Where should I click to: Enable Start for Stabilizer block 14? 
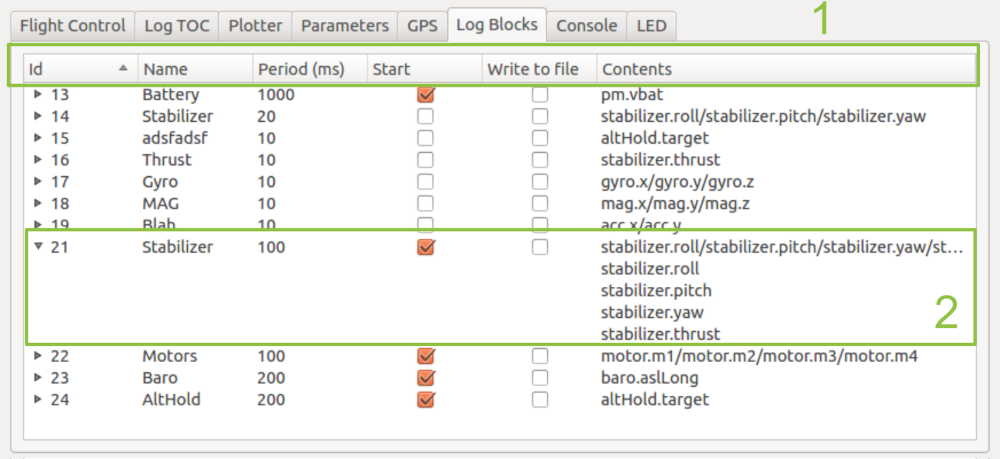pyautogui.click(x=426, y=117)
